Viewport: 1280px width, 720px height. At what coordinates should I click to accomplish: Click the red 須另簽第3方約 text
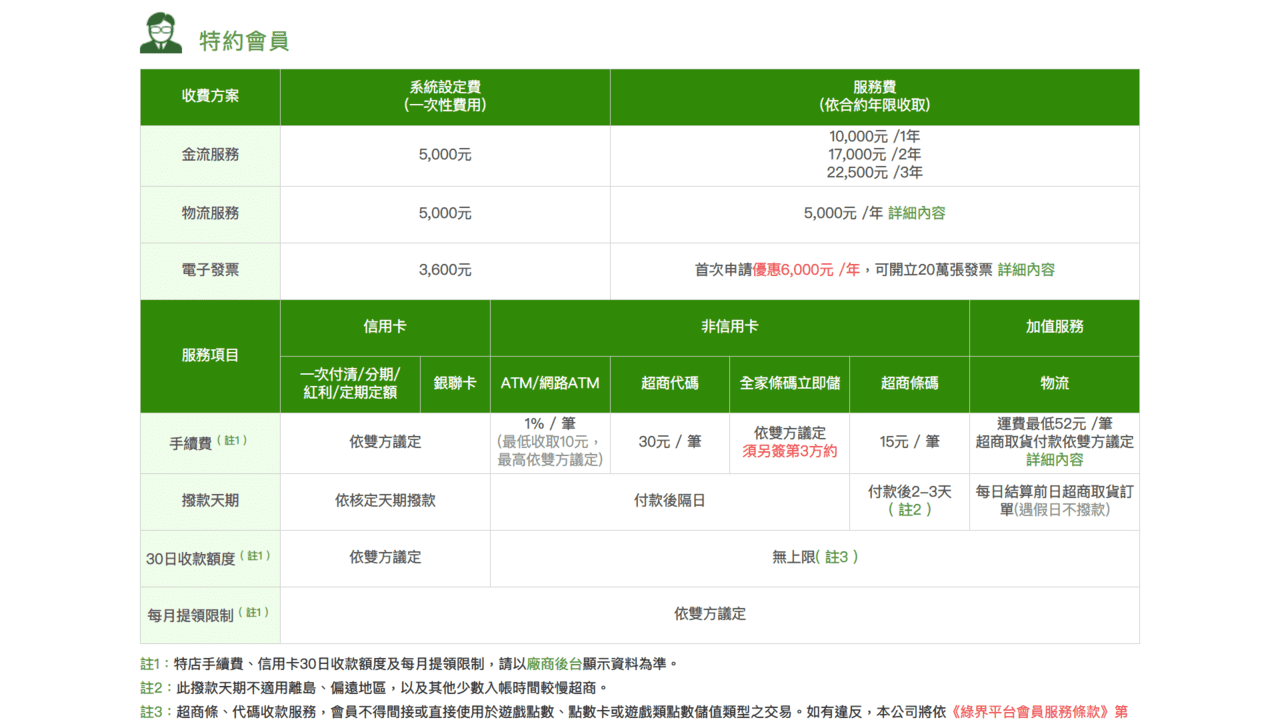pyautogui.click(x=789, y=451)
